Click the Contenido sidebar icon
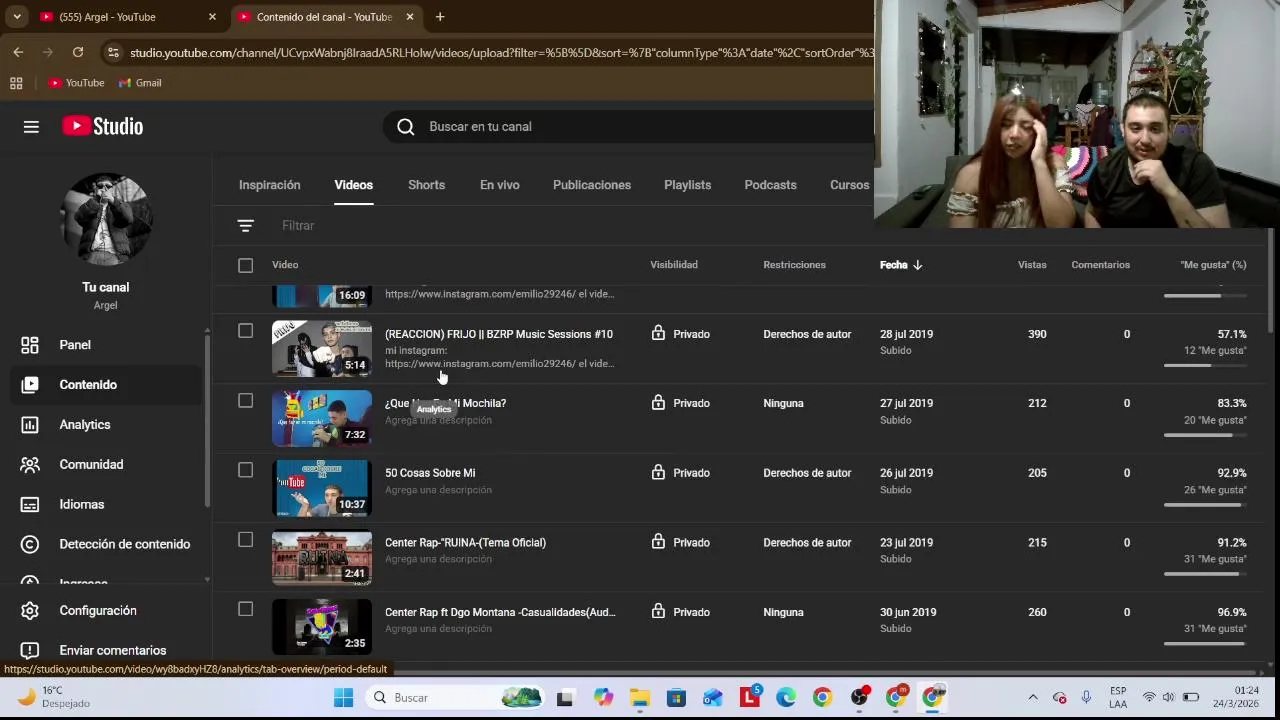The height and width of the screenshot is (720, 1280). coord(30,385)
